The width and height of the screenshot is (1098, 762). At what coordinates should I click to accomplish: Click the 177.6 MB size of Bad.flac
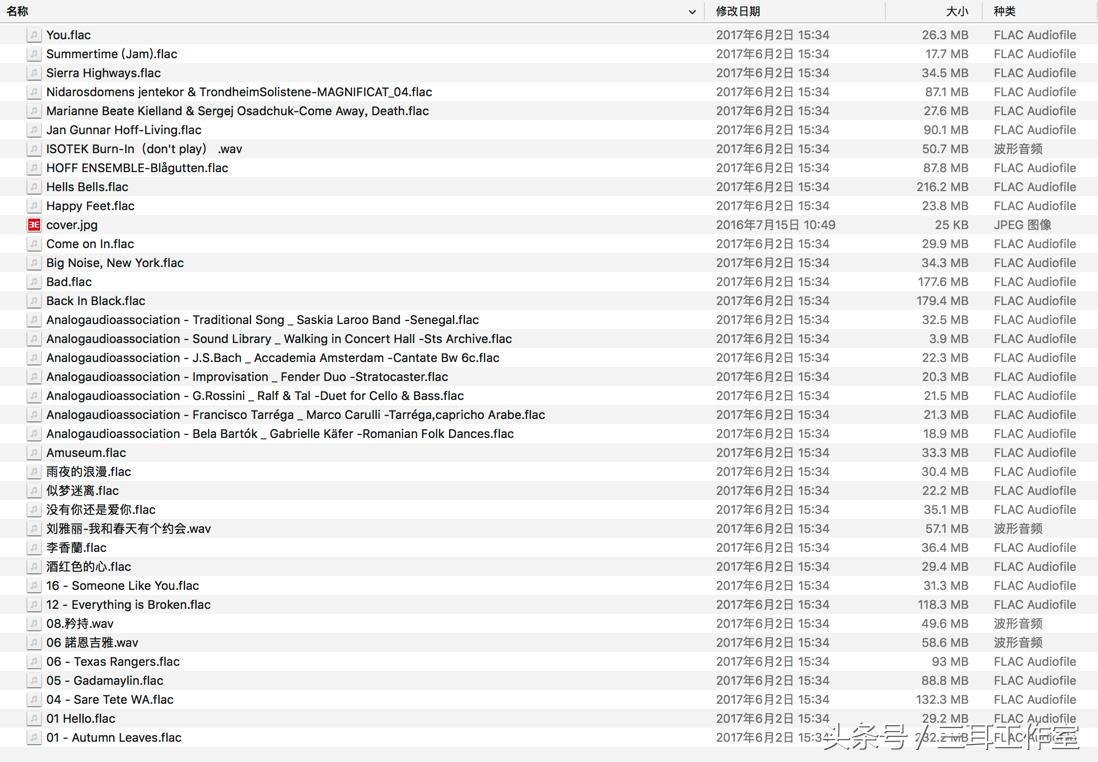pyautogui.click(x=943, y=282)
